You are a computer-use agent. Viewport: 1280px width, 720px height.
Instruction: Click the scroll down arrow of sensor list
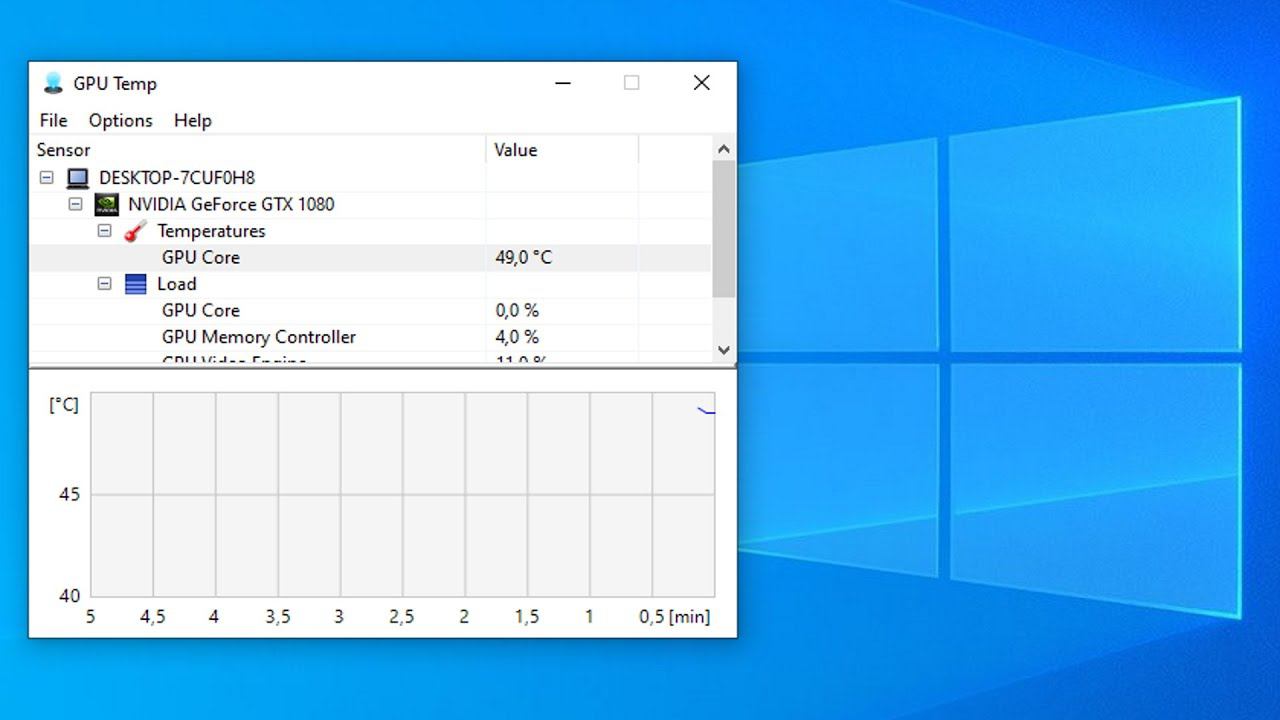coord(724,350)
